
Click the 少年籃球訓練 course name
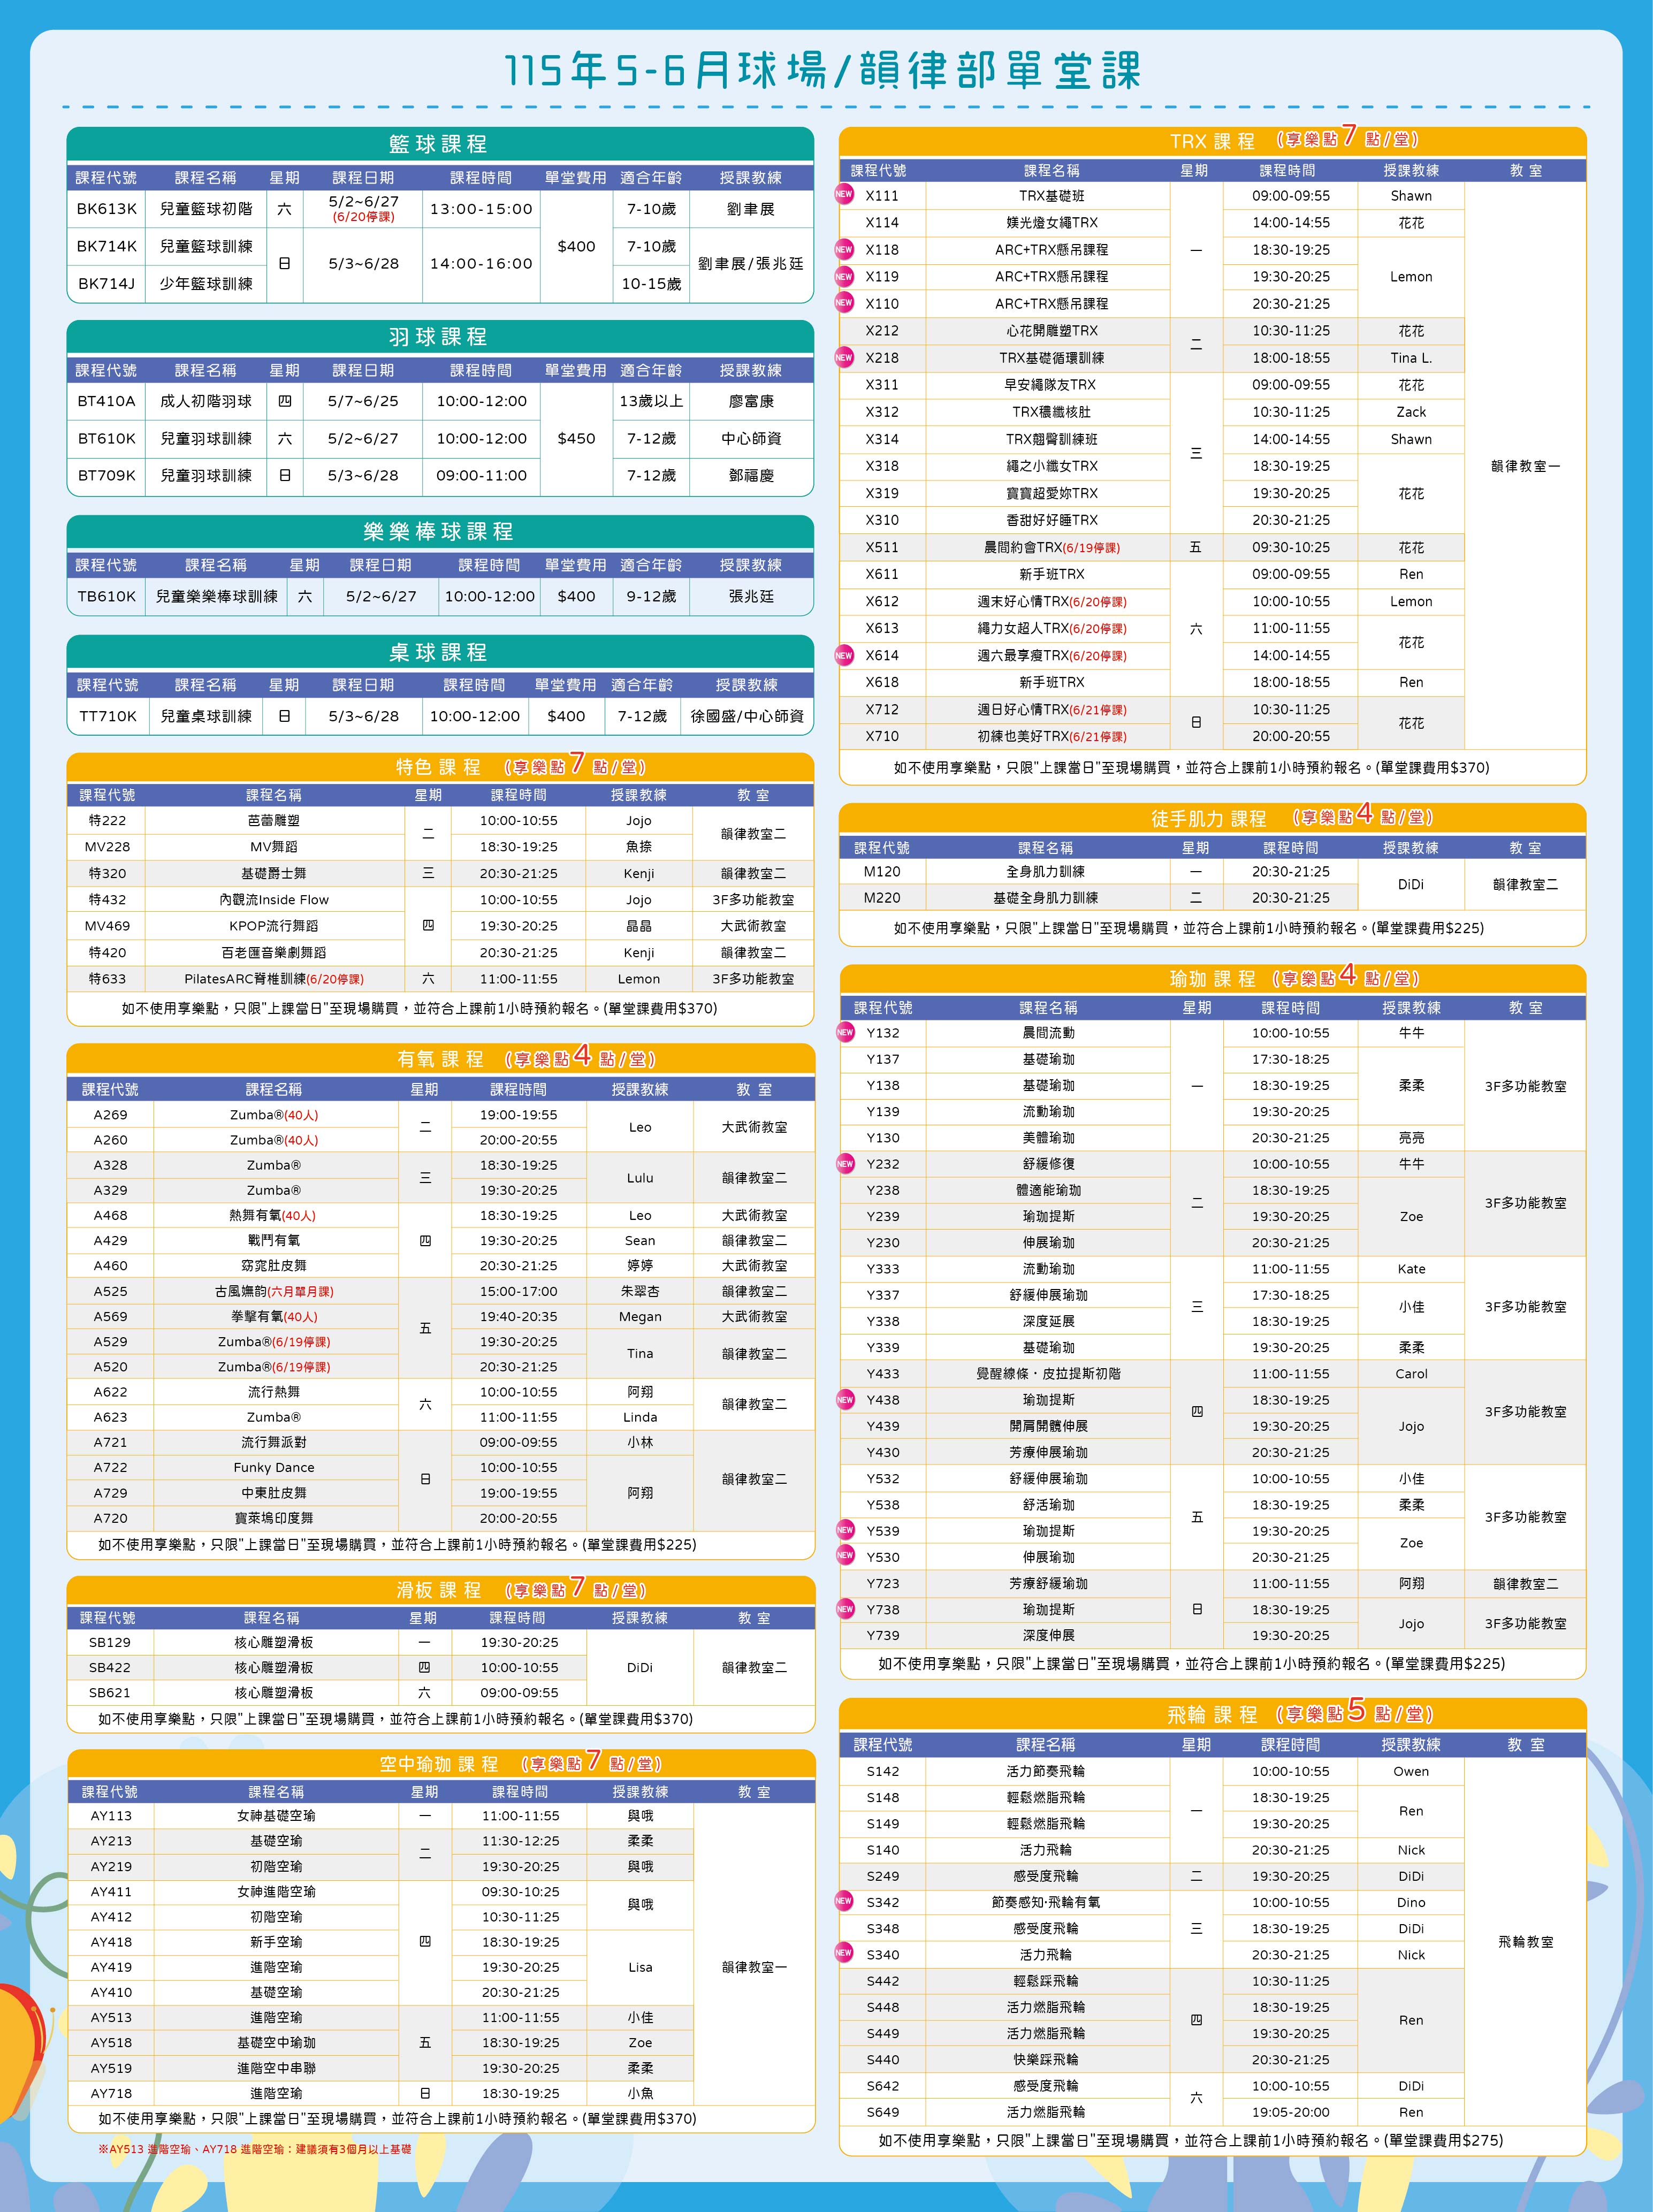click(x=206, y=283)
